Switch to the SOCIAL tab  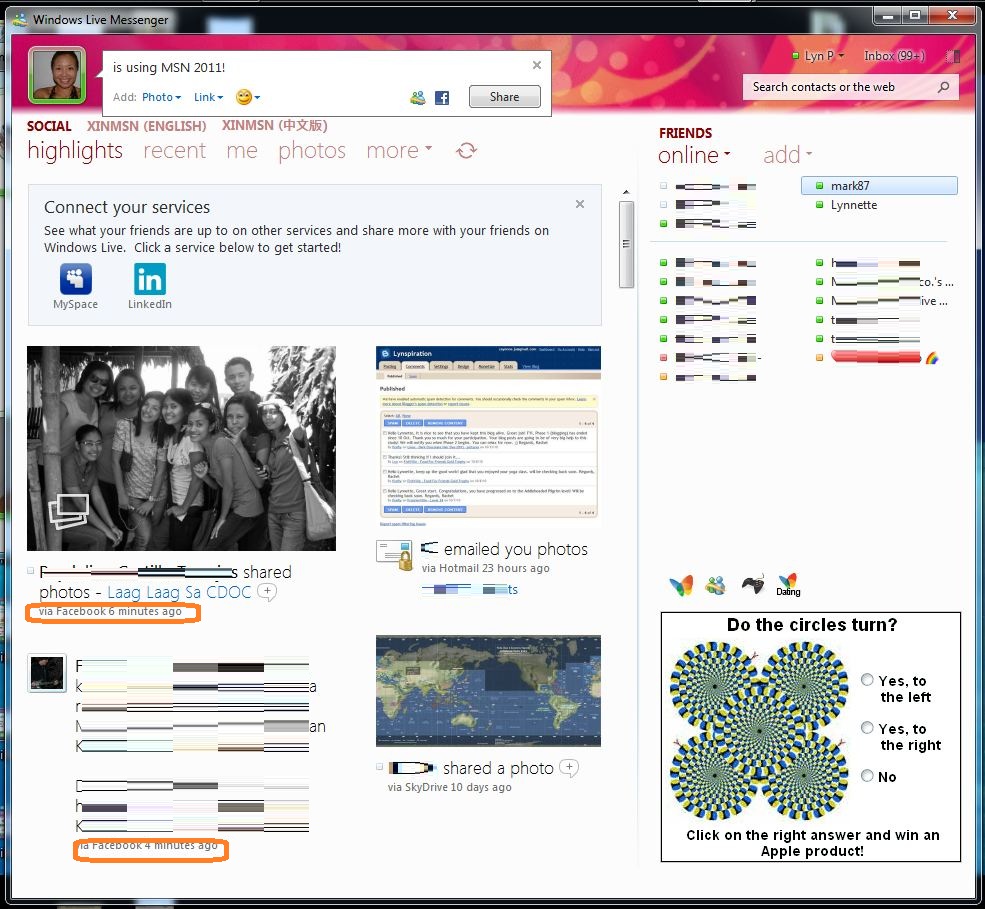click(49, 126)
